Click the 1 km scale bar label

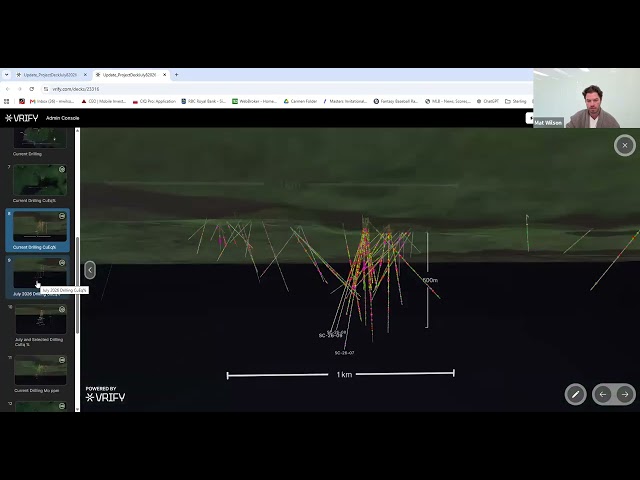tap(344, 374)
